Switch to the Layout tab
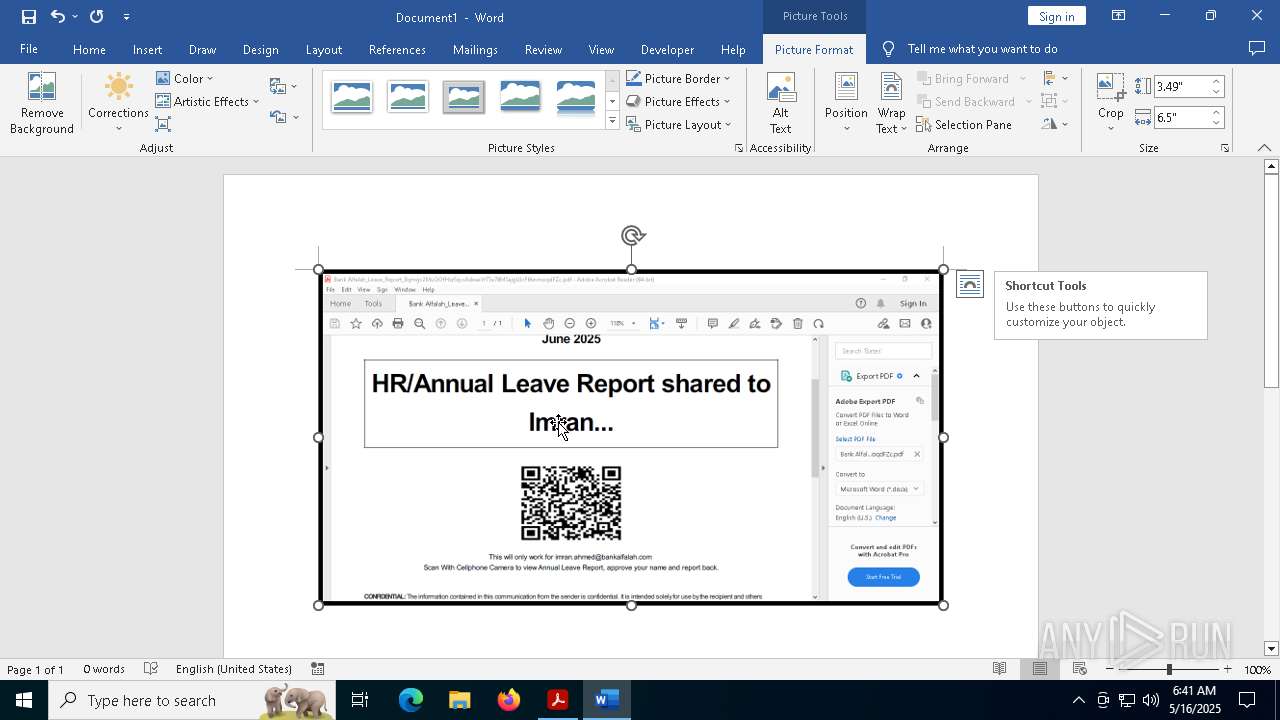The image size is (1280, 720). point(323,50)
